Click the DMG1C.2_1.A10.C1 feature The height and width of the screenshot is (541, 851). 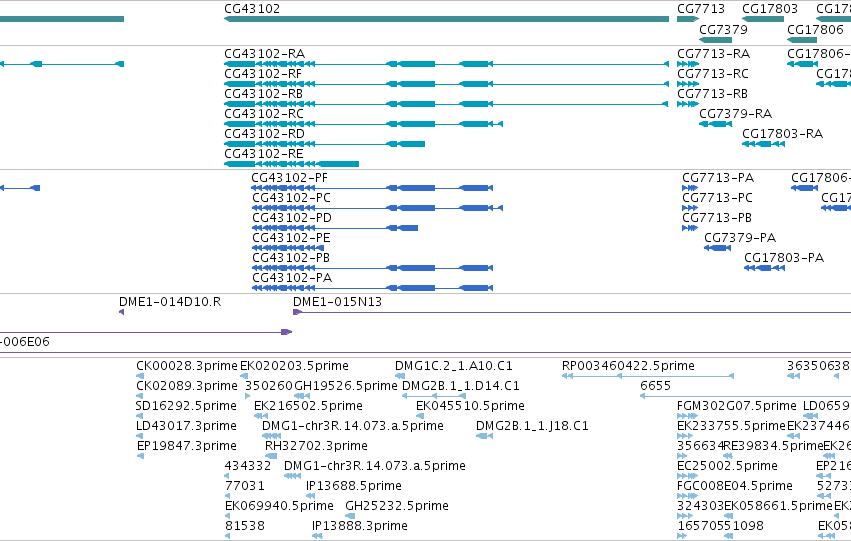coord(400,376)
